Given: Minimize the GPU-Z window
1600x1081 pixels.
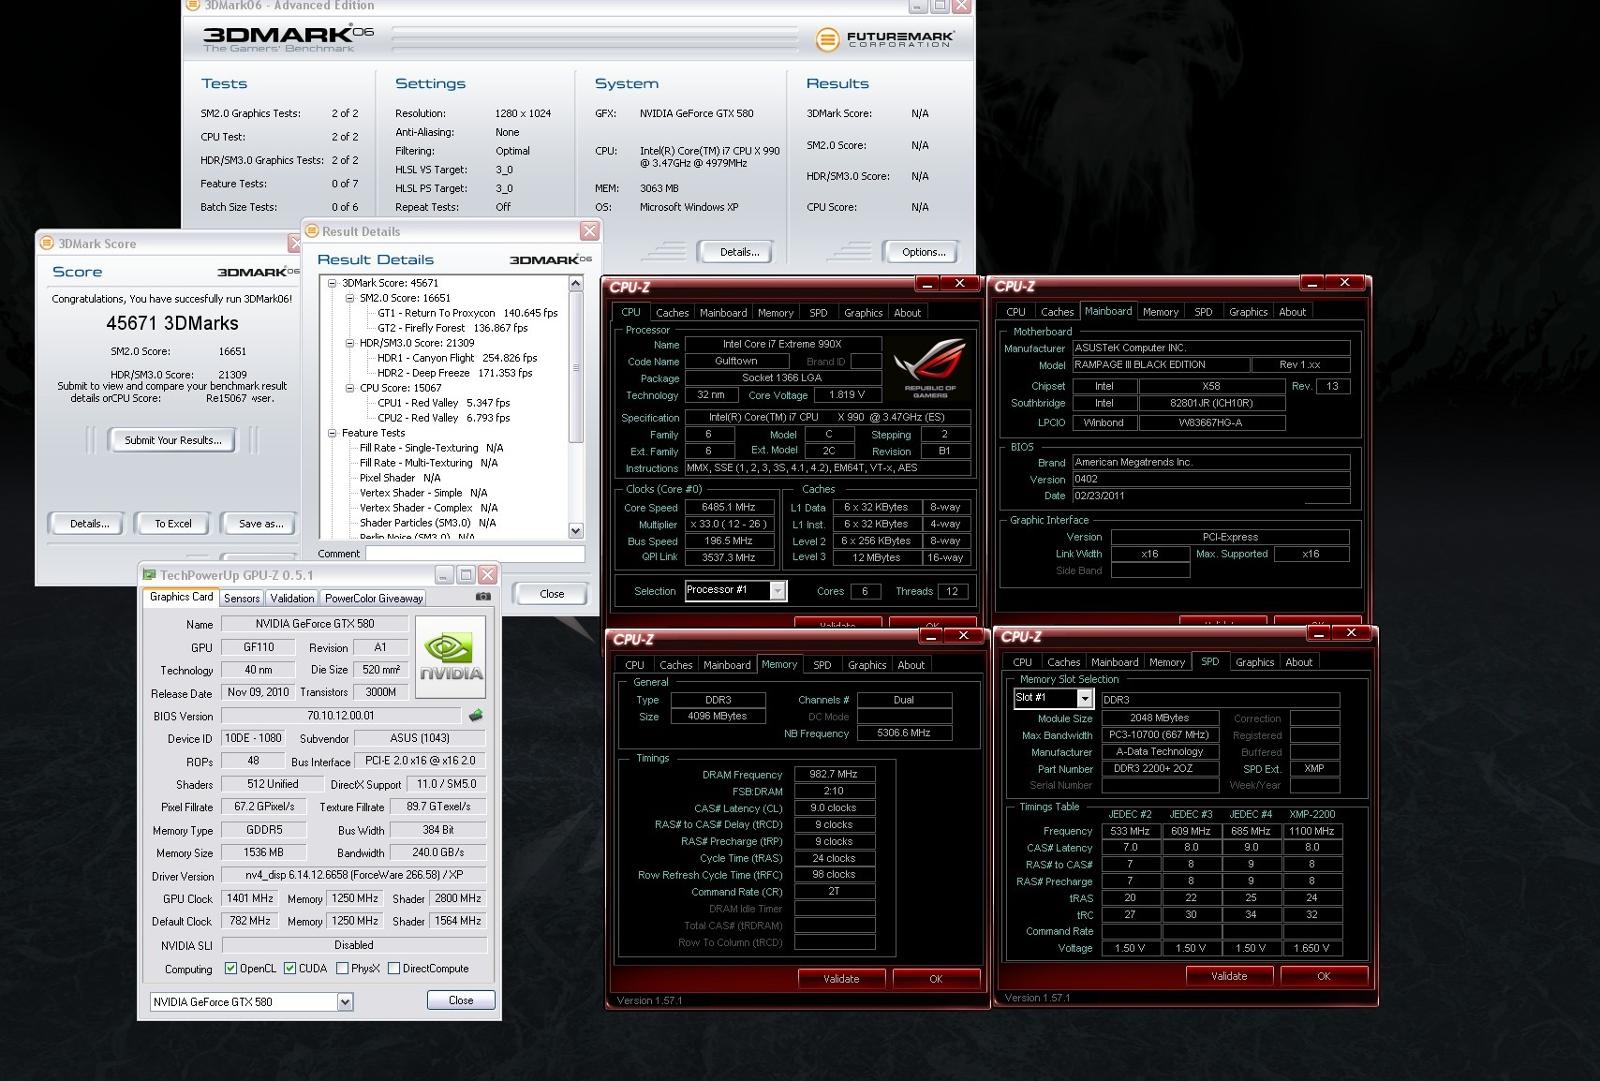Looking at the screenshot, I should coord(444,575).
